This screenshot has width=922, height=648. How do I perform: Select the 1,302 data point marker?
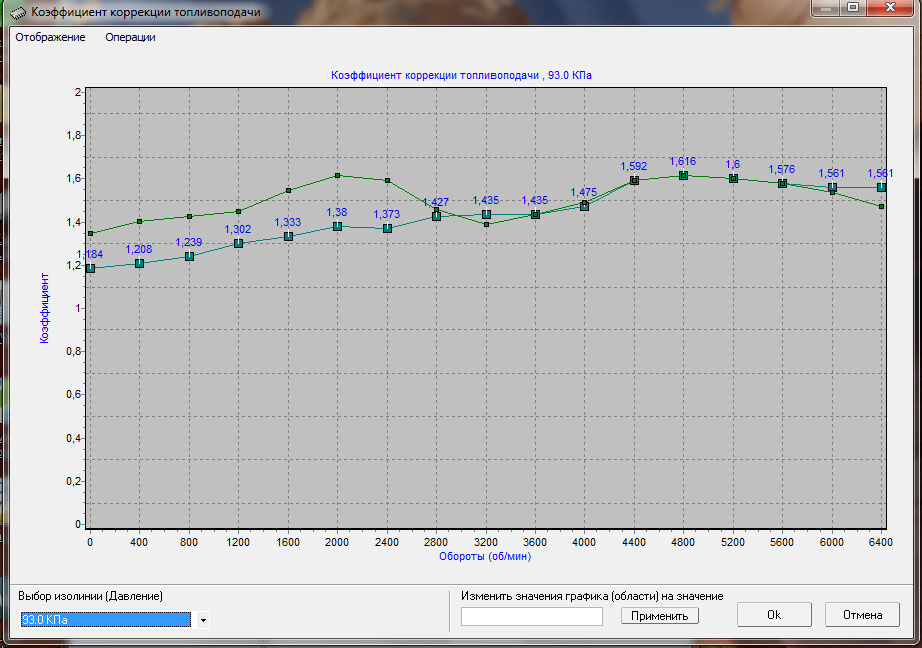(238, 243)
